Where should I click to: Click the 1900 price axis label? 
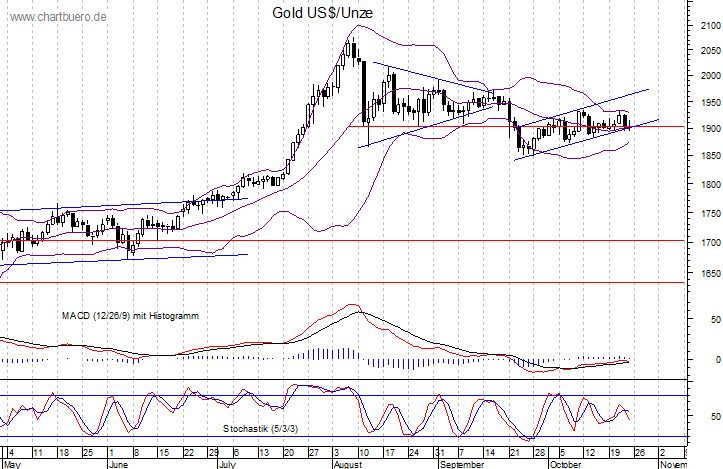pos(711,129)
